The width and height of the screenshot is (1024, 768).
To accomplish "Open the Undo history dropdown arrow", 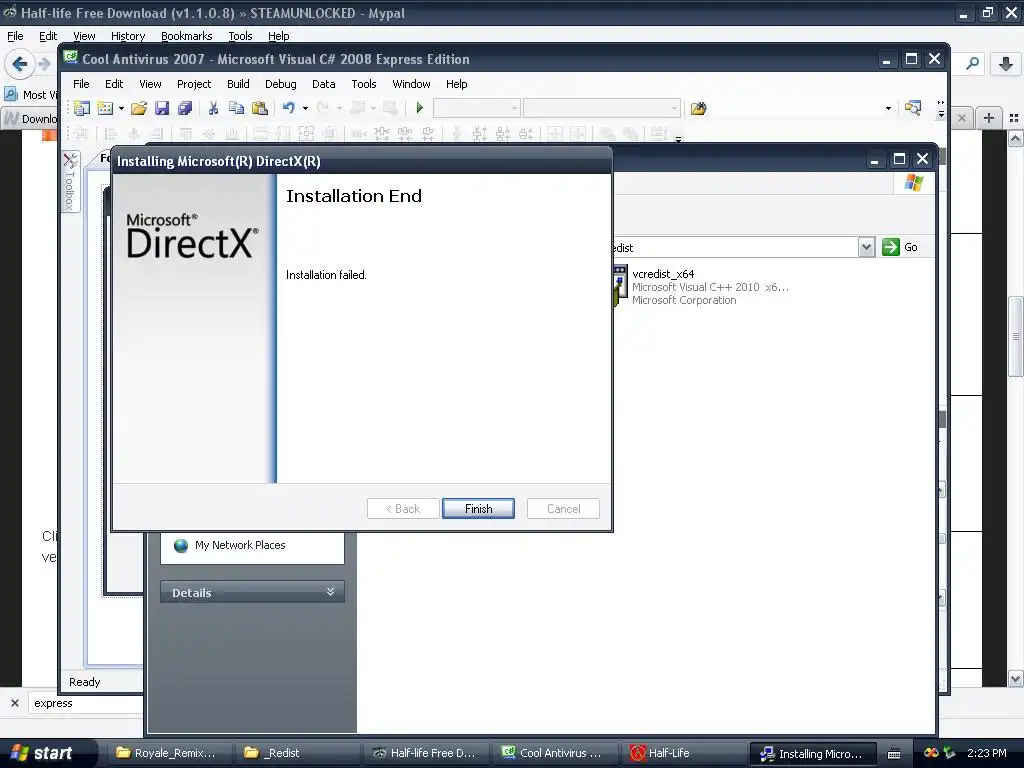I will click(305, 108).
